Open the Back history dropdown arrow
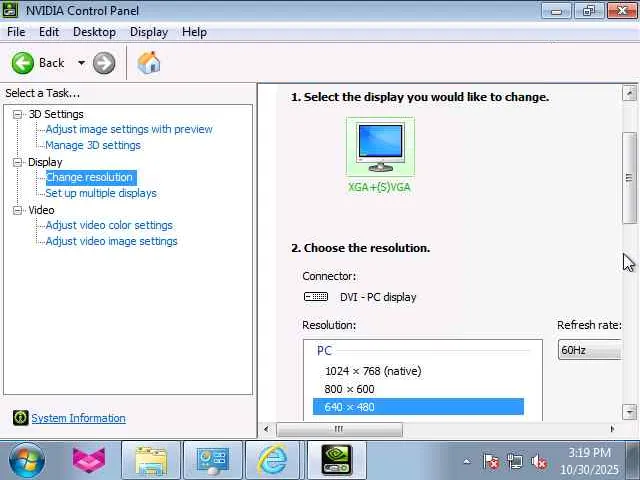This screenshot has width=640, height=480. pyautogui.click(x=81, y=63)
